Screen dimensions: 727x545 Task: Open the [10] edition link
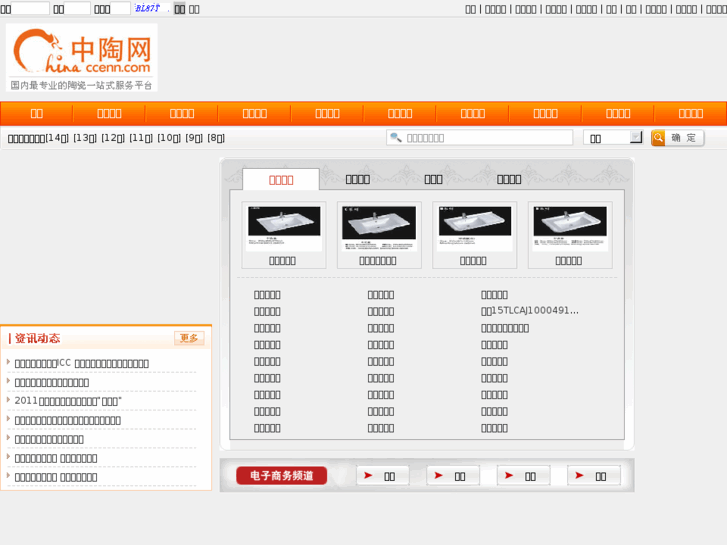(169, 138)
